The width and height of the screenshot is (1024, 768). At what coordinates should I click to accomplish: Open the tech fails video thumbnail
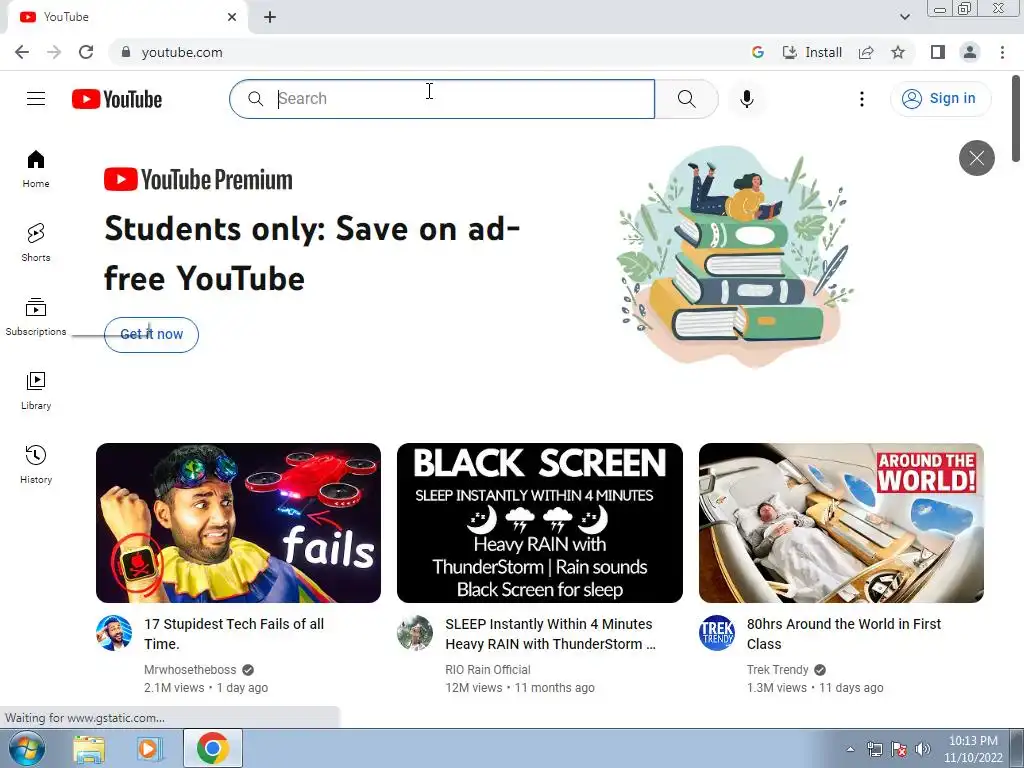pyautogui.click(x=238, y=522)
